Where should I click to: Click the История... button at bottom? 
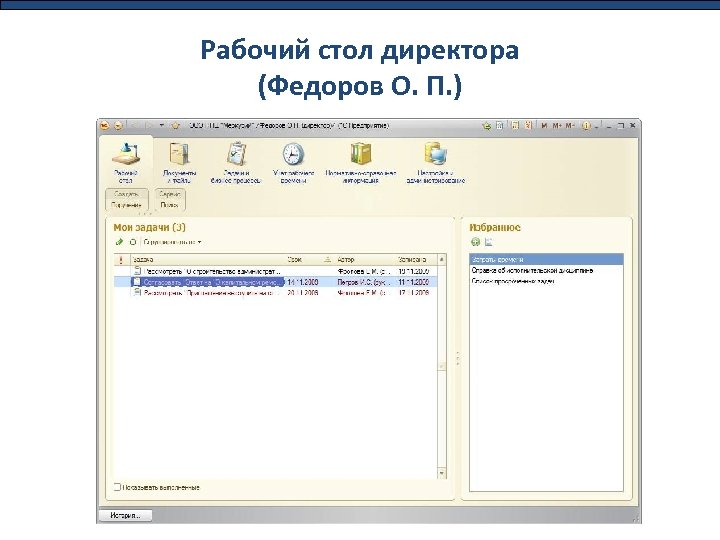(x=125, y=516)
